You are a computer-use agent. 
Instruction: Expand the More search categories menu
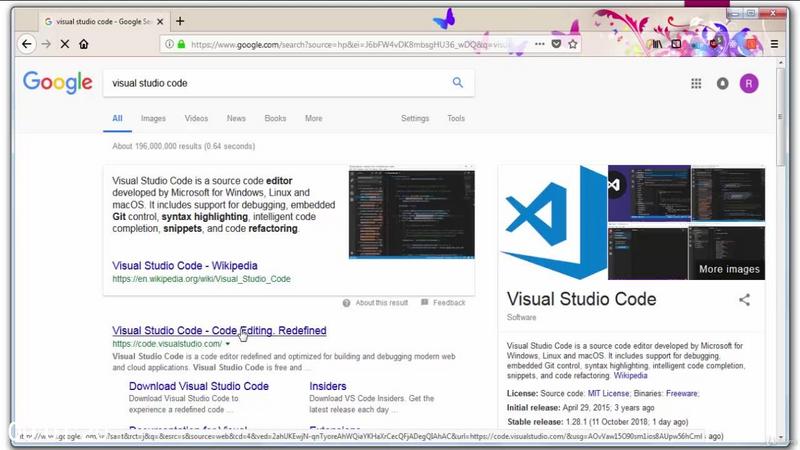point(313,118)
